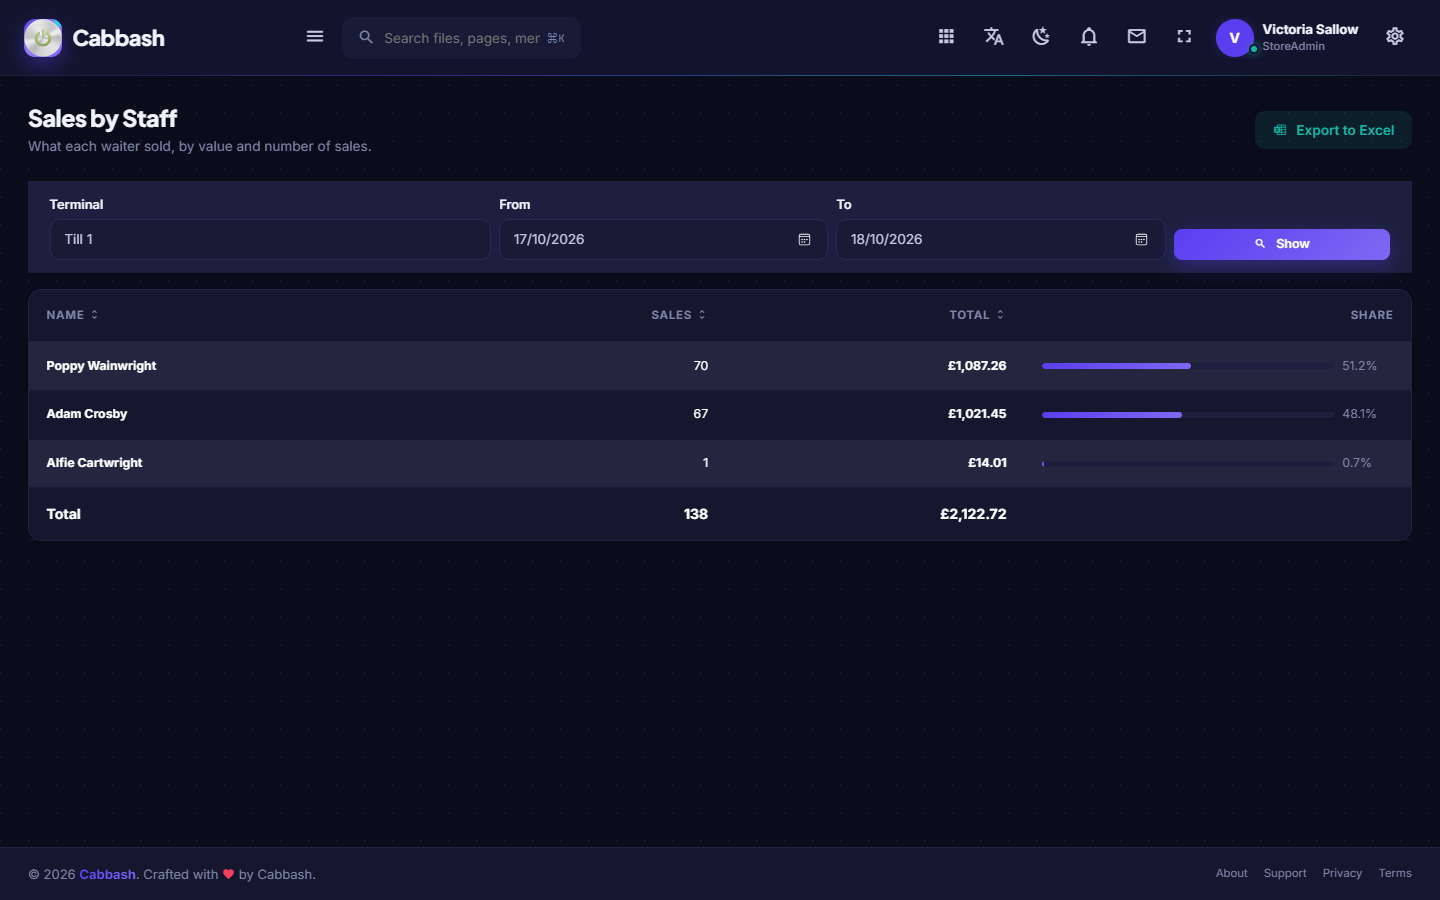Open the About footer link
1440x900 pixels.
point(1231,874)
